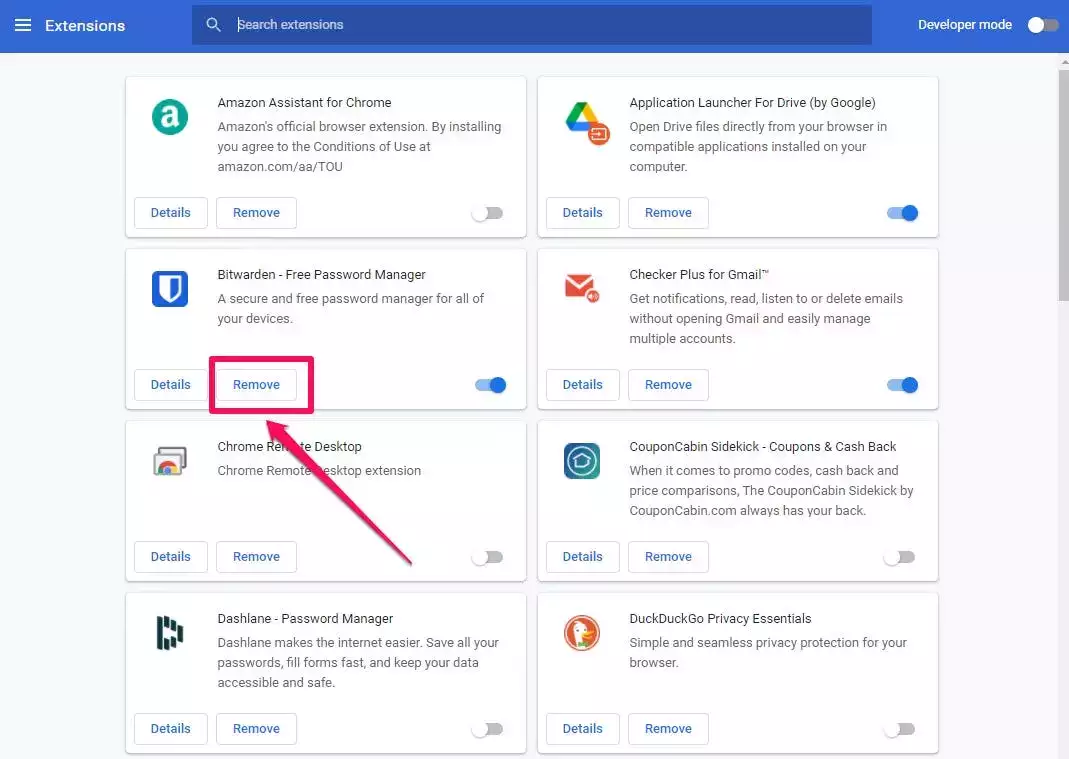Turn on DuckDuckGo Privacy Essentials toggle
The height and width of the screenshot is (759, 1069).
pyautogui.click(x=899, y=729)
